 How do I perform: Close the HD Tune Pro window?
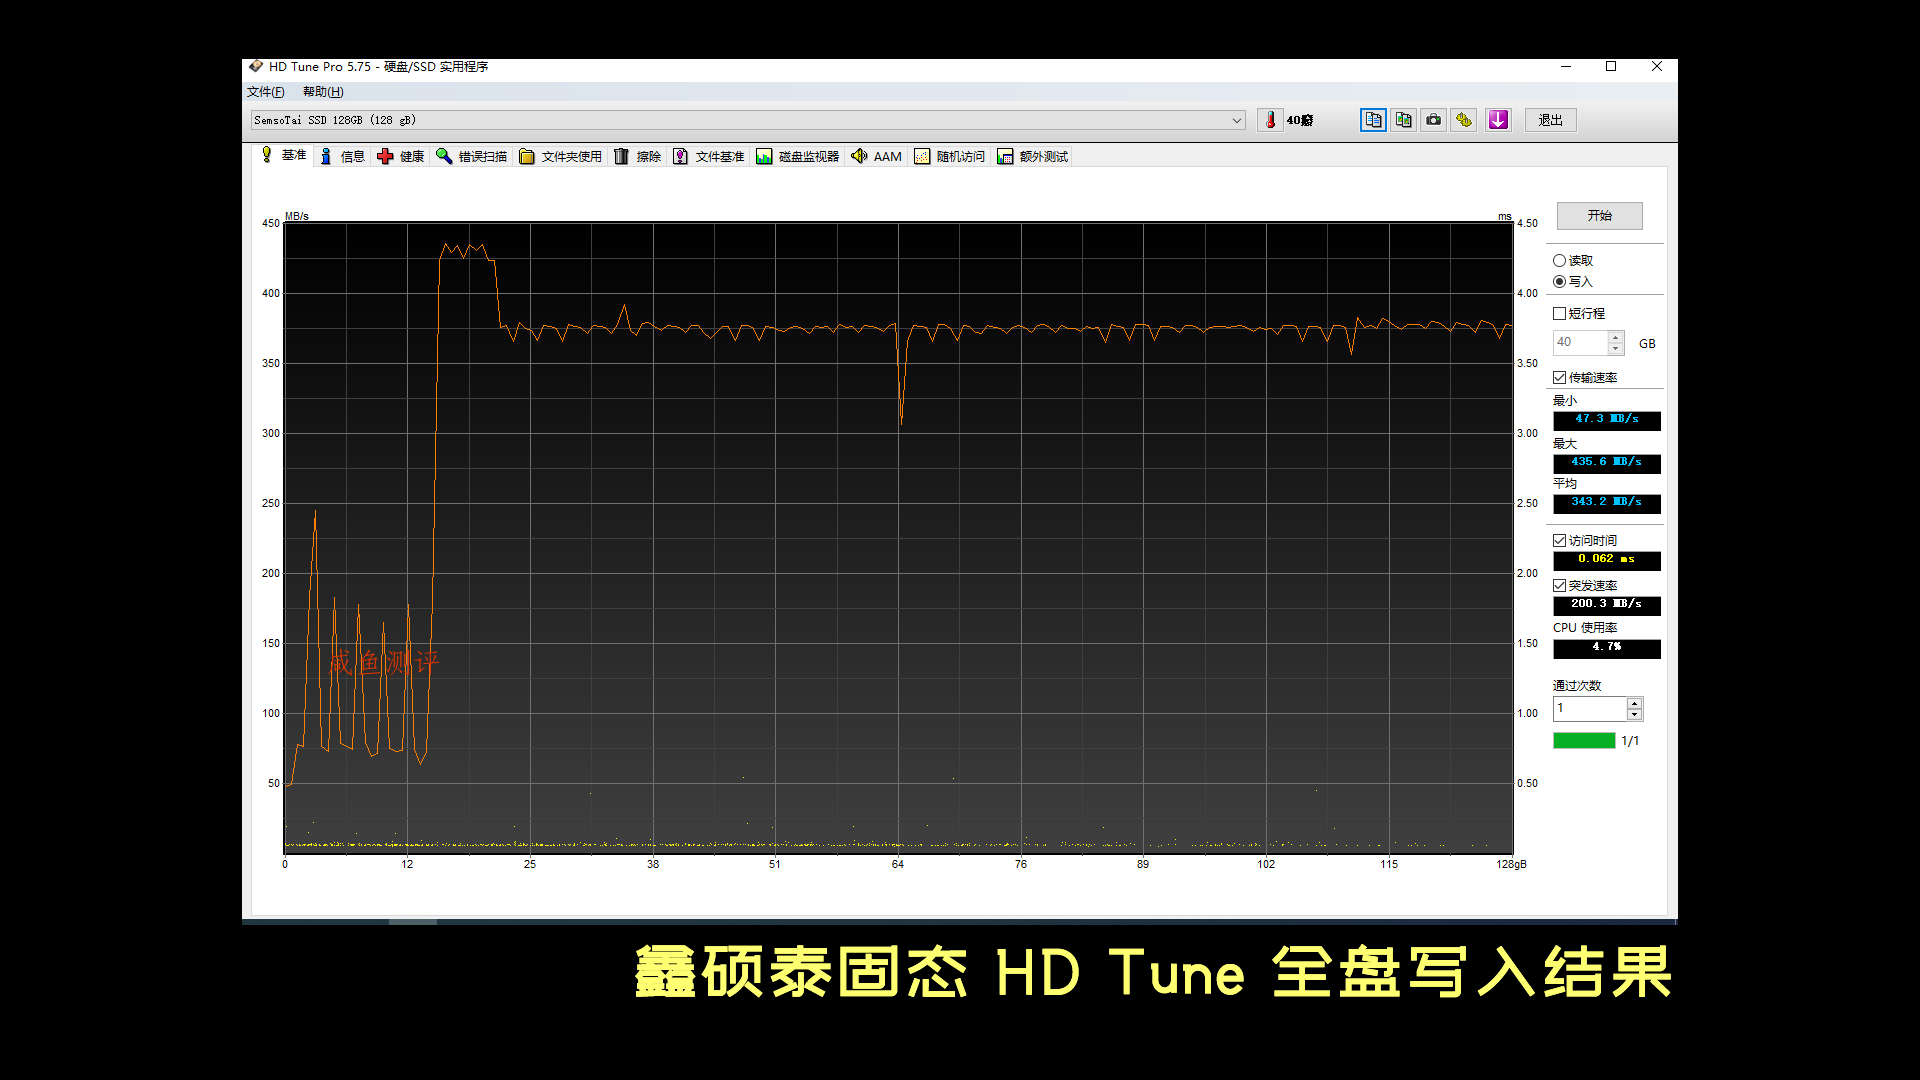1657,67
